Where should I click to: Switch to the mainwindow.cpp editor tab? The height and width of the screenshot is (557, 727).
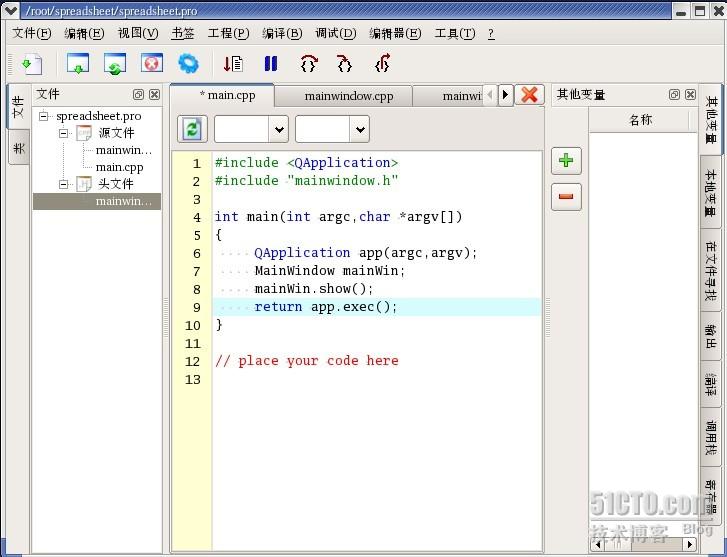[x=344, y=96]
